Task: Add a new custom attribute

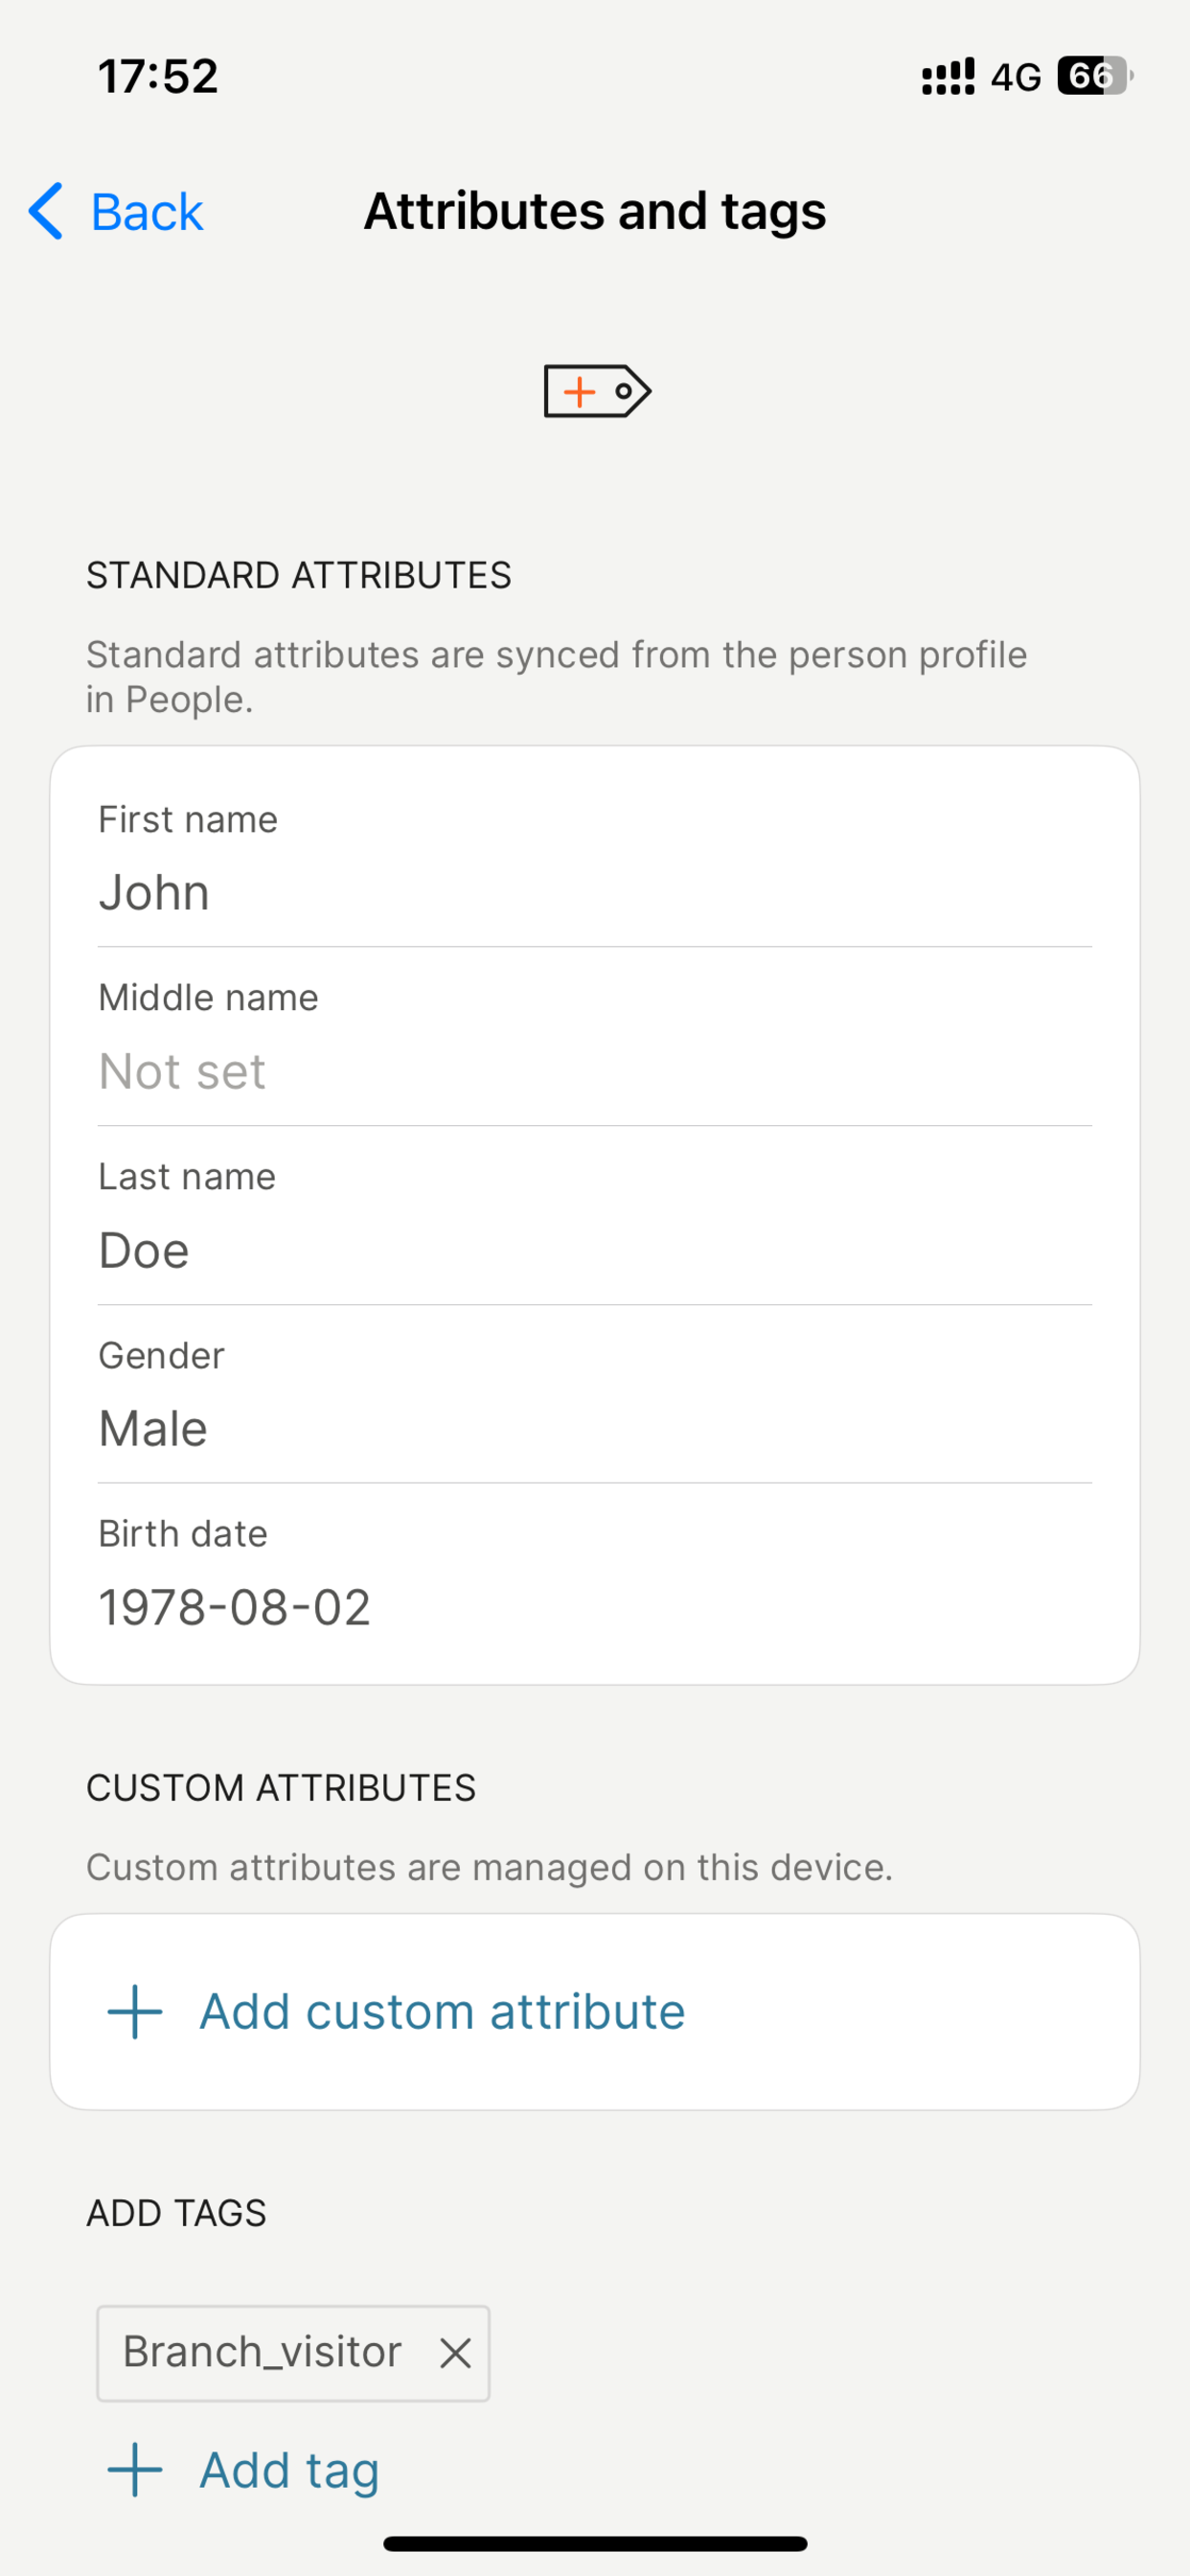Action: click(x=595, y=2011)
